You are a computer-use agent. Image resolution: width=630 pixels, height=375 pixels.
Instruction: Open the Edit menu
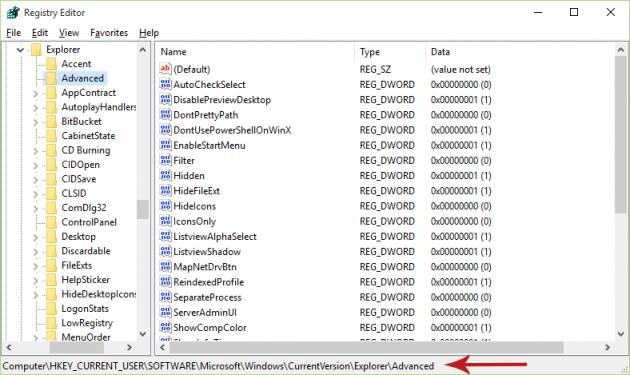click(x=40, y=33)
